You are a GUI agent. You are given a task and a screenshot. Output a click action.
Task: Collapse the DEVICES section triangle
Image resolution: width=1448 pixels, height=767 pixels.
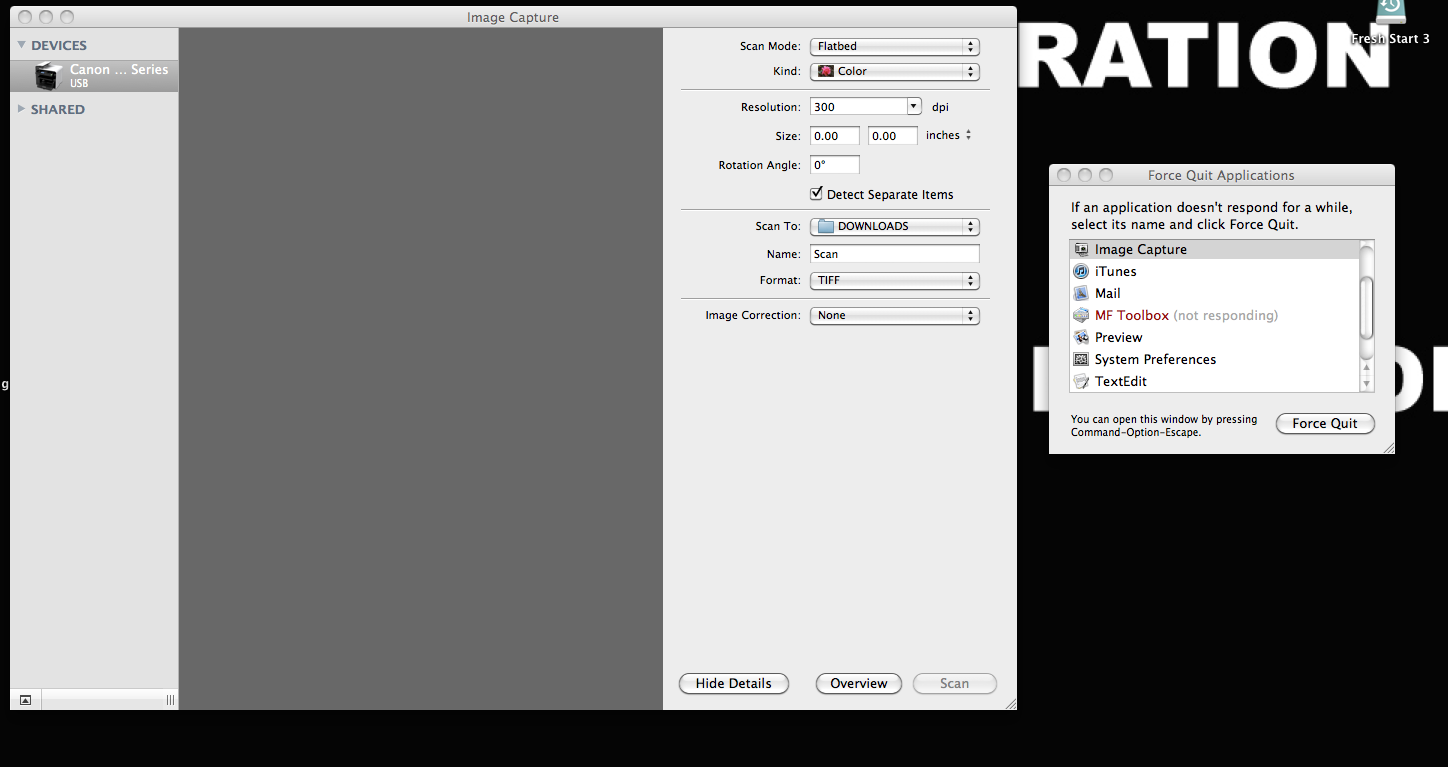click(21, 45)
